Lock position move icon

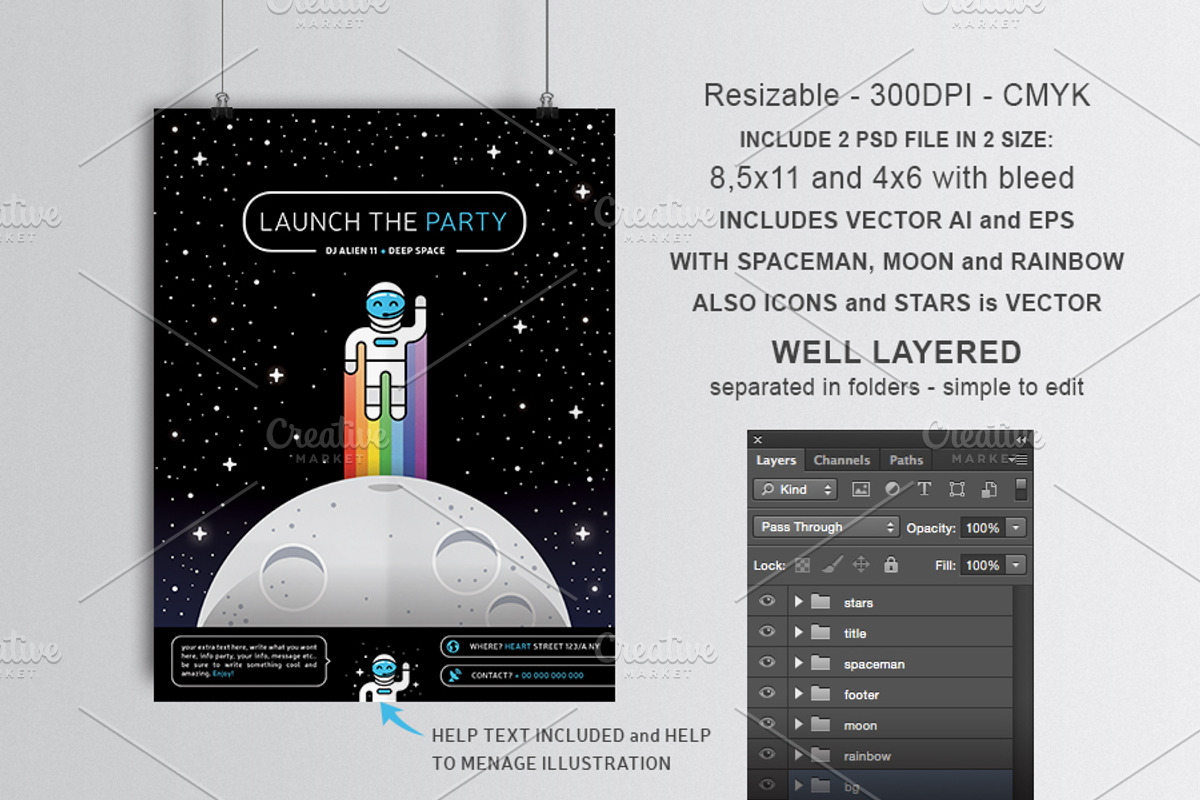point(861,565)
